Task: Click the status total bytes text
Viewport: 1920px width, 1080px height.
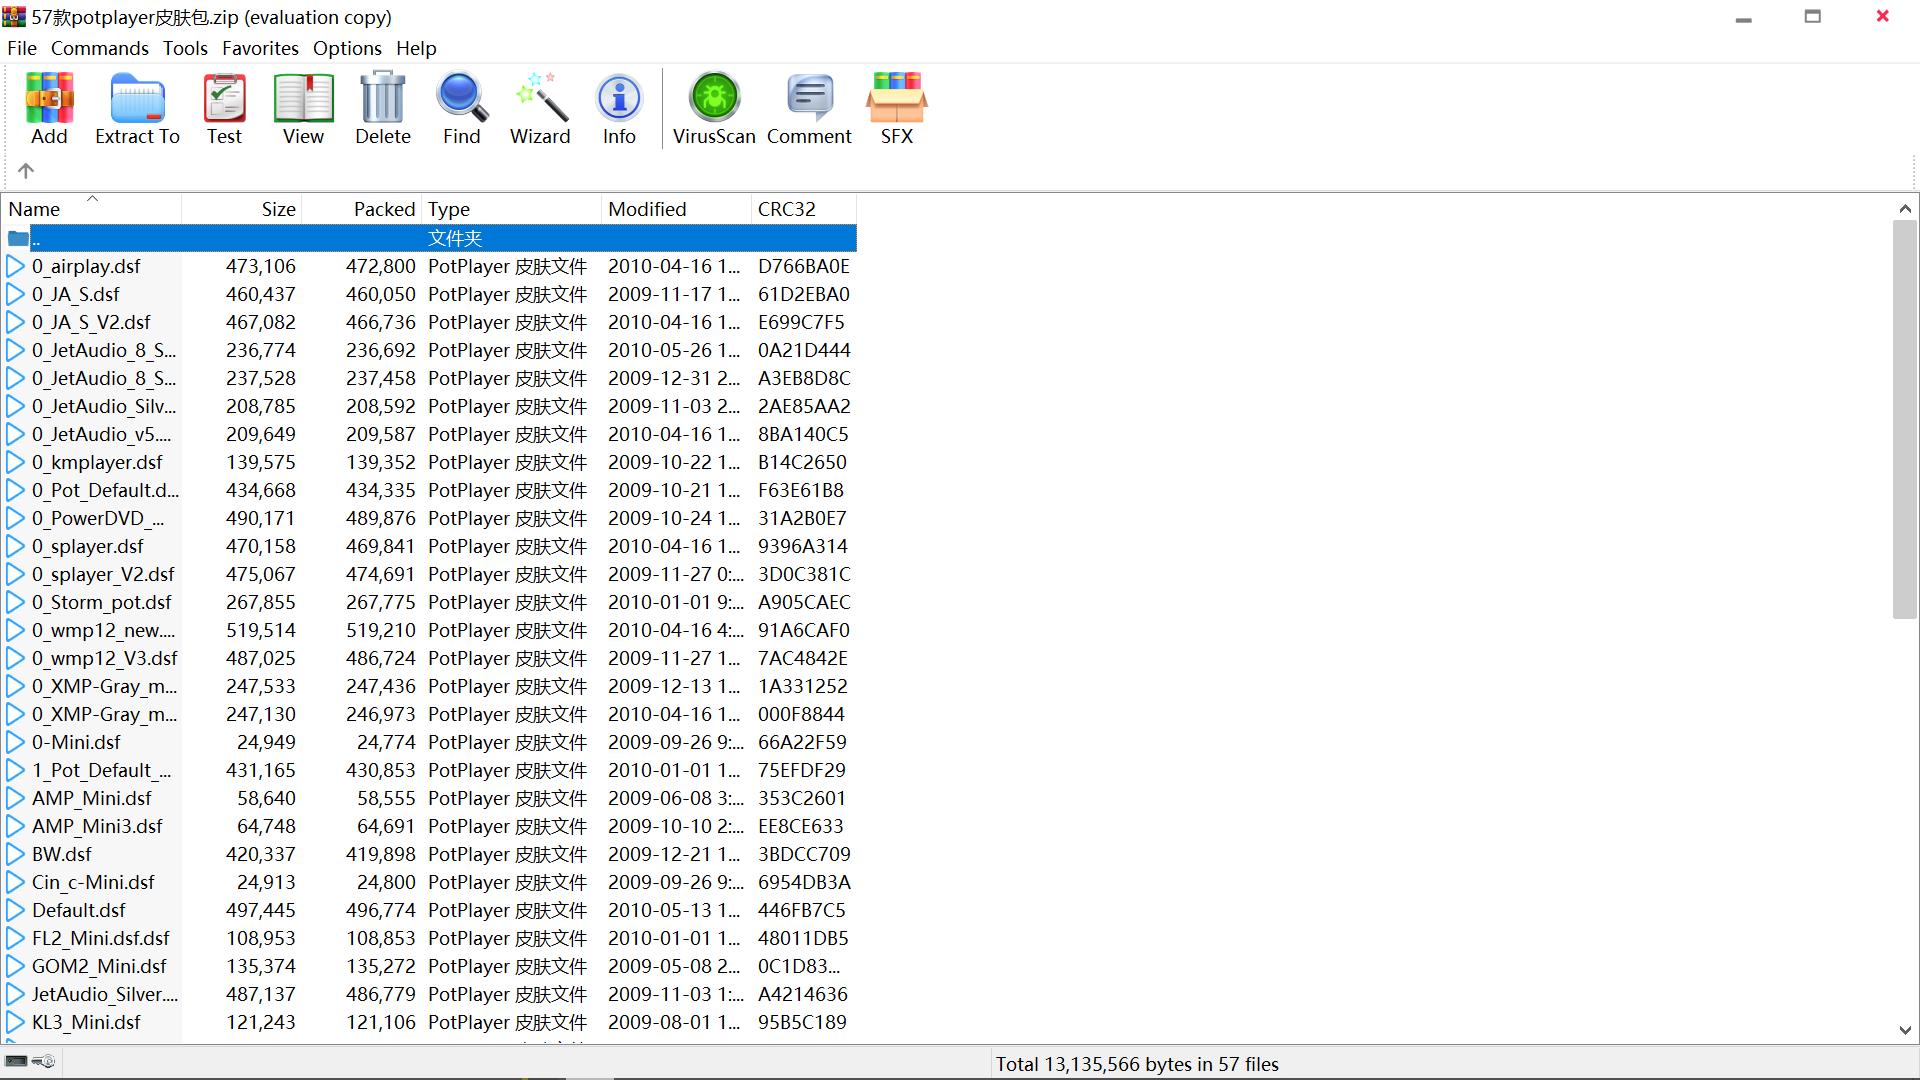Action: tap(1137, 1064)
